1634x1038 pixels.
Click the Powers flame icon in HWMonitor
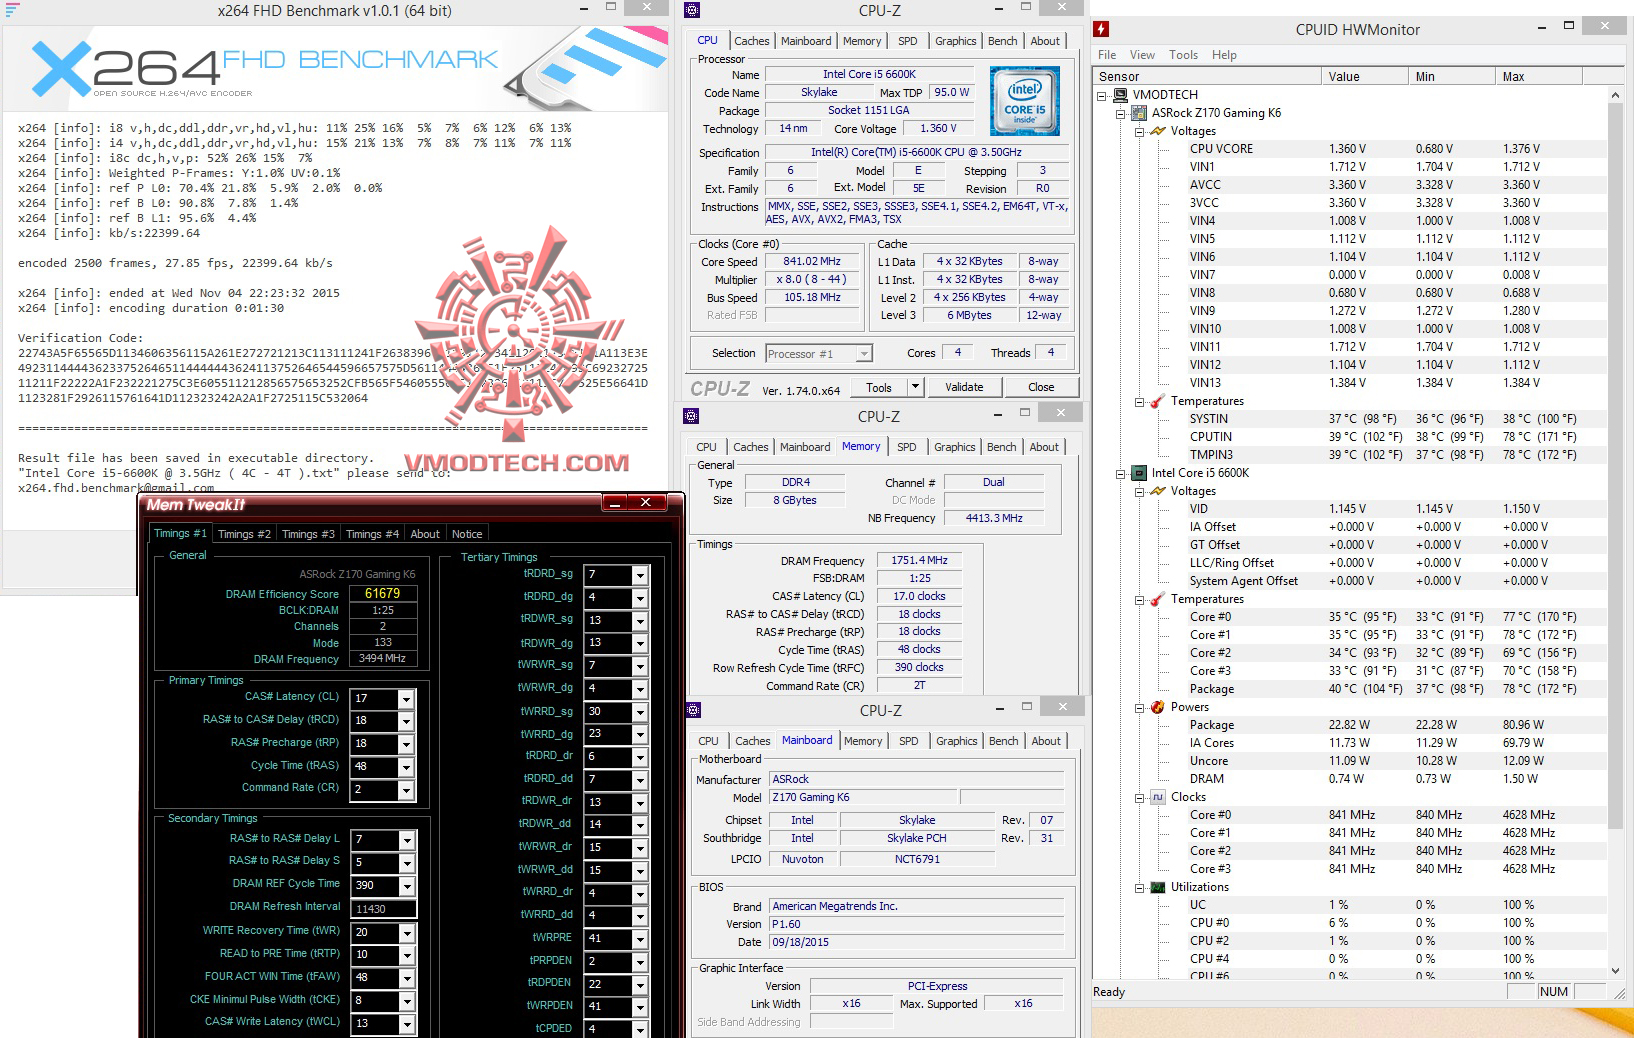pyautogui.click(x=1158, y=707)
